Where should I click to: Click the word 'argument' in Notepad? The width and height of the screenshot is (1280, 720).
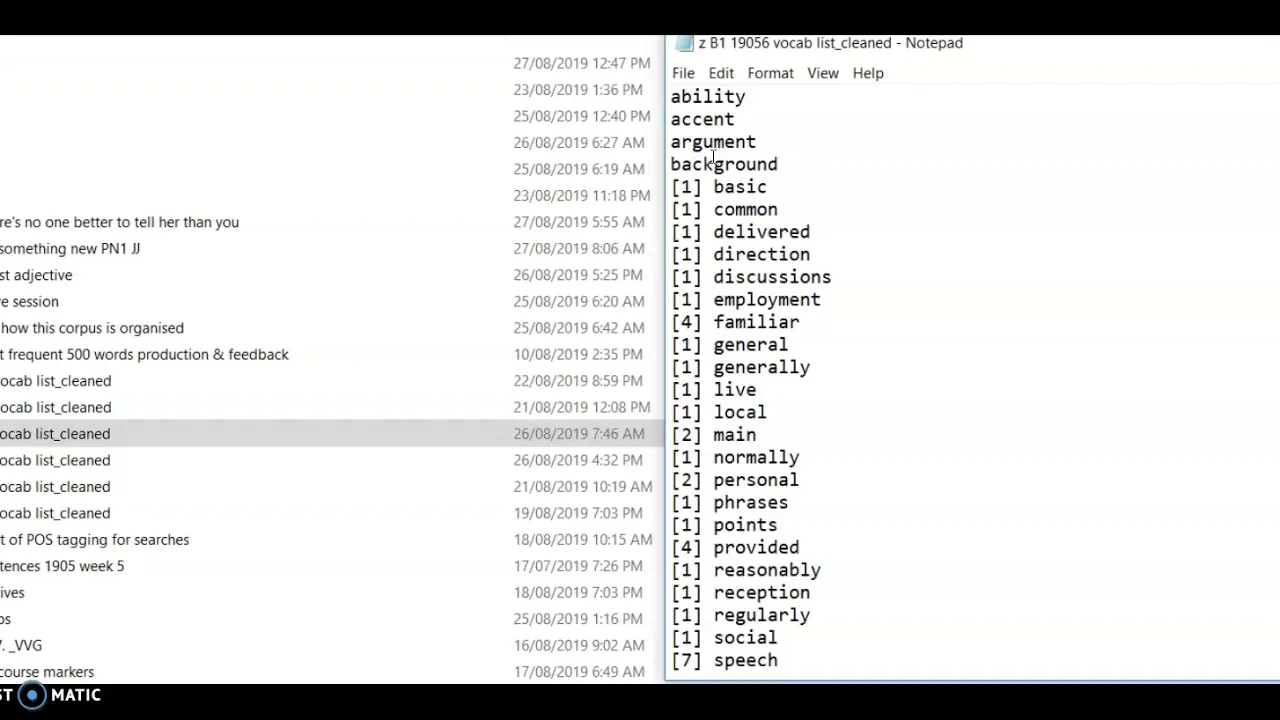(713, 142)
